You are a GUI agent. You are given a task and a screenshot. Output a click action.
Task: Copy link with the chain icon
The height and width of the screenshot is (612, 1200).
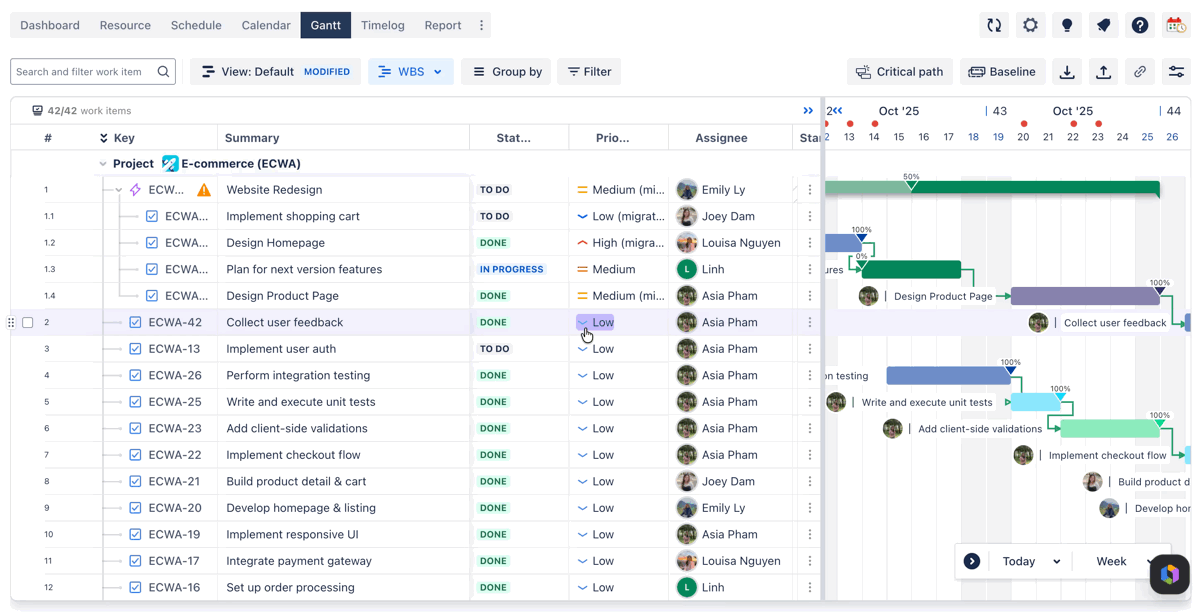coord(1140,72)
